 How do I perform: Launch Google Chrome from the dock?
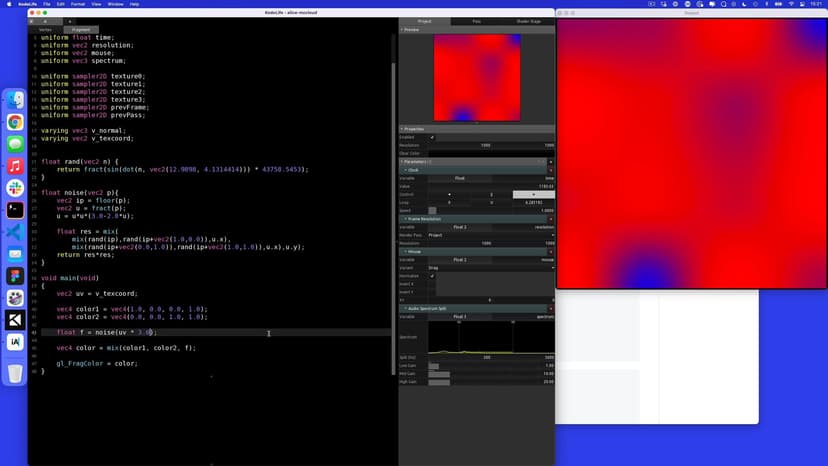15,122
